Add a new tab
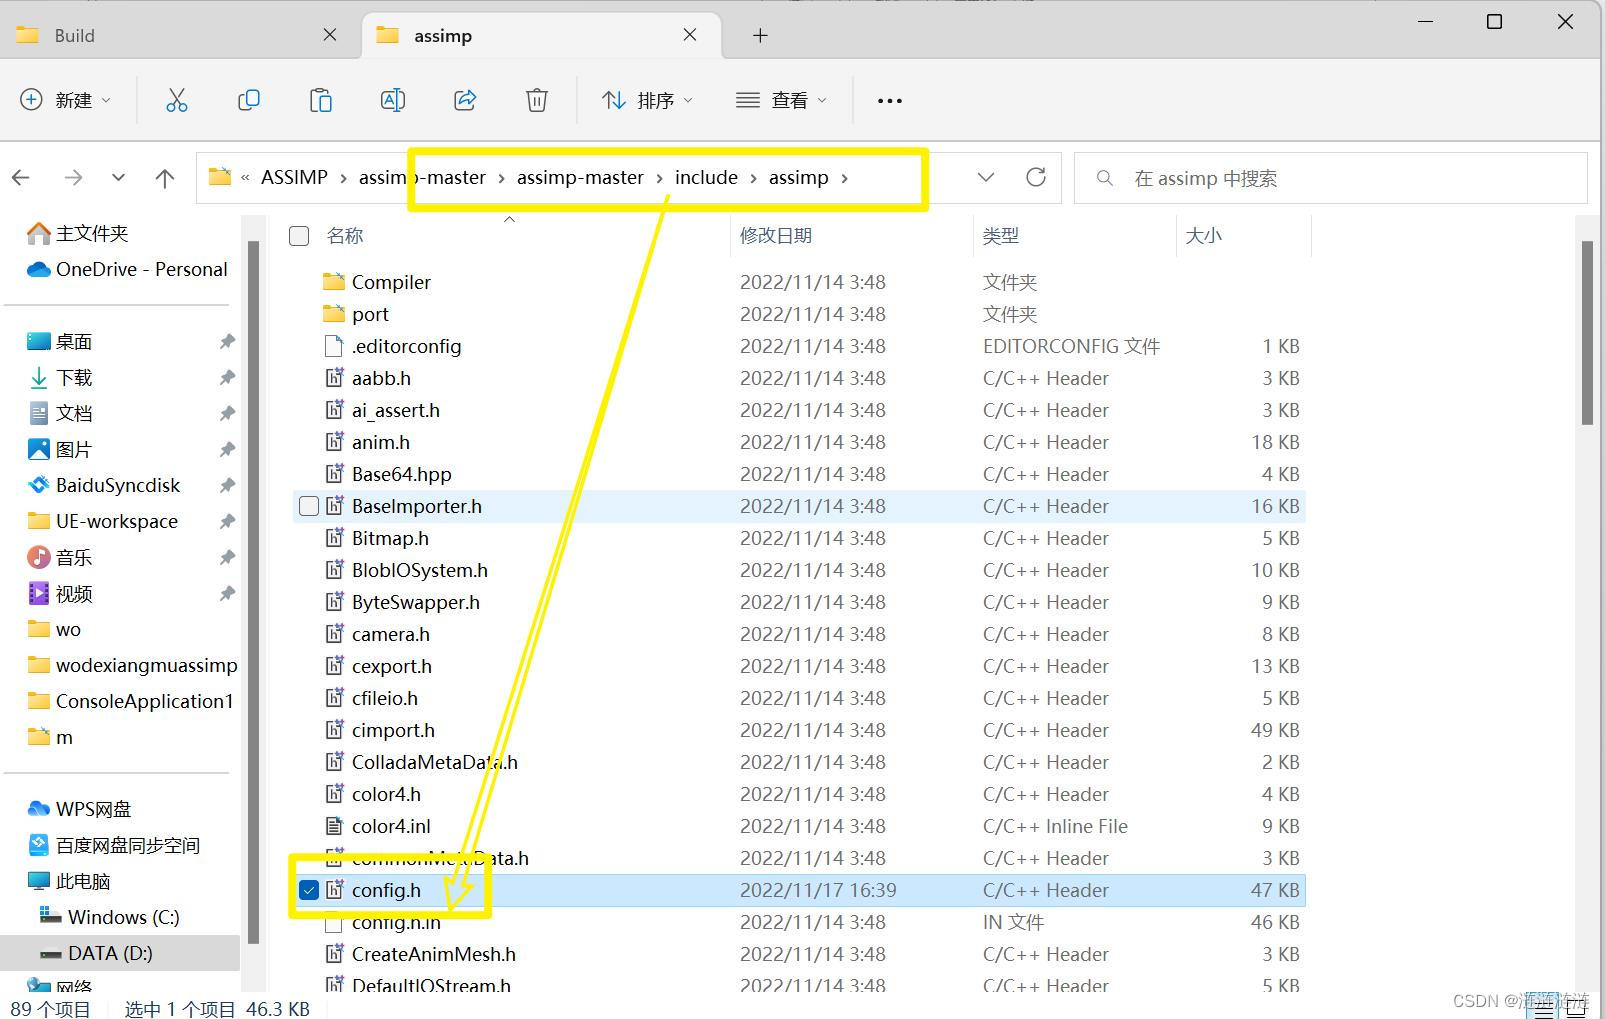The image size is (1605, 1019). click(x=760, y=36)
